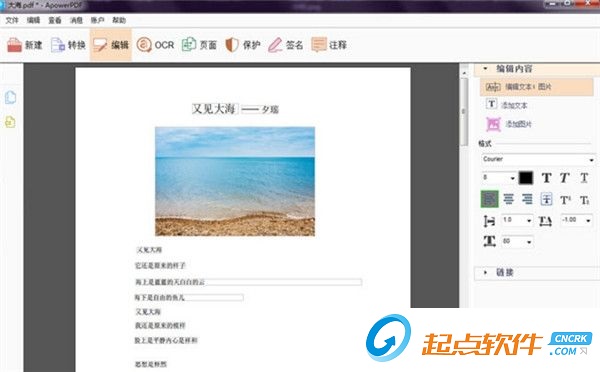Open the 编辑 menu in menu bar
600x372 pixels.
click(x=33, y=20)
